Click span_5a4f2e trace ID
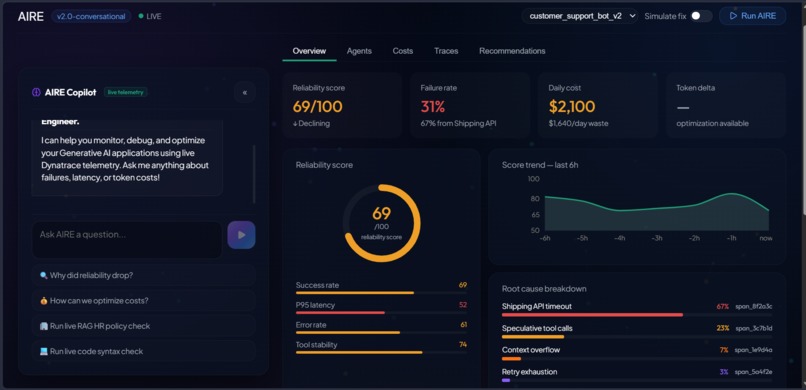The image size is (806, 390). pyautogui.click(x=754, y=372)
